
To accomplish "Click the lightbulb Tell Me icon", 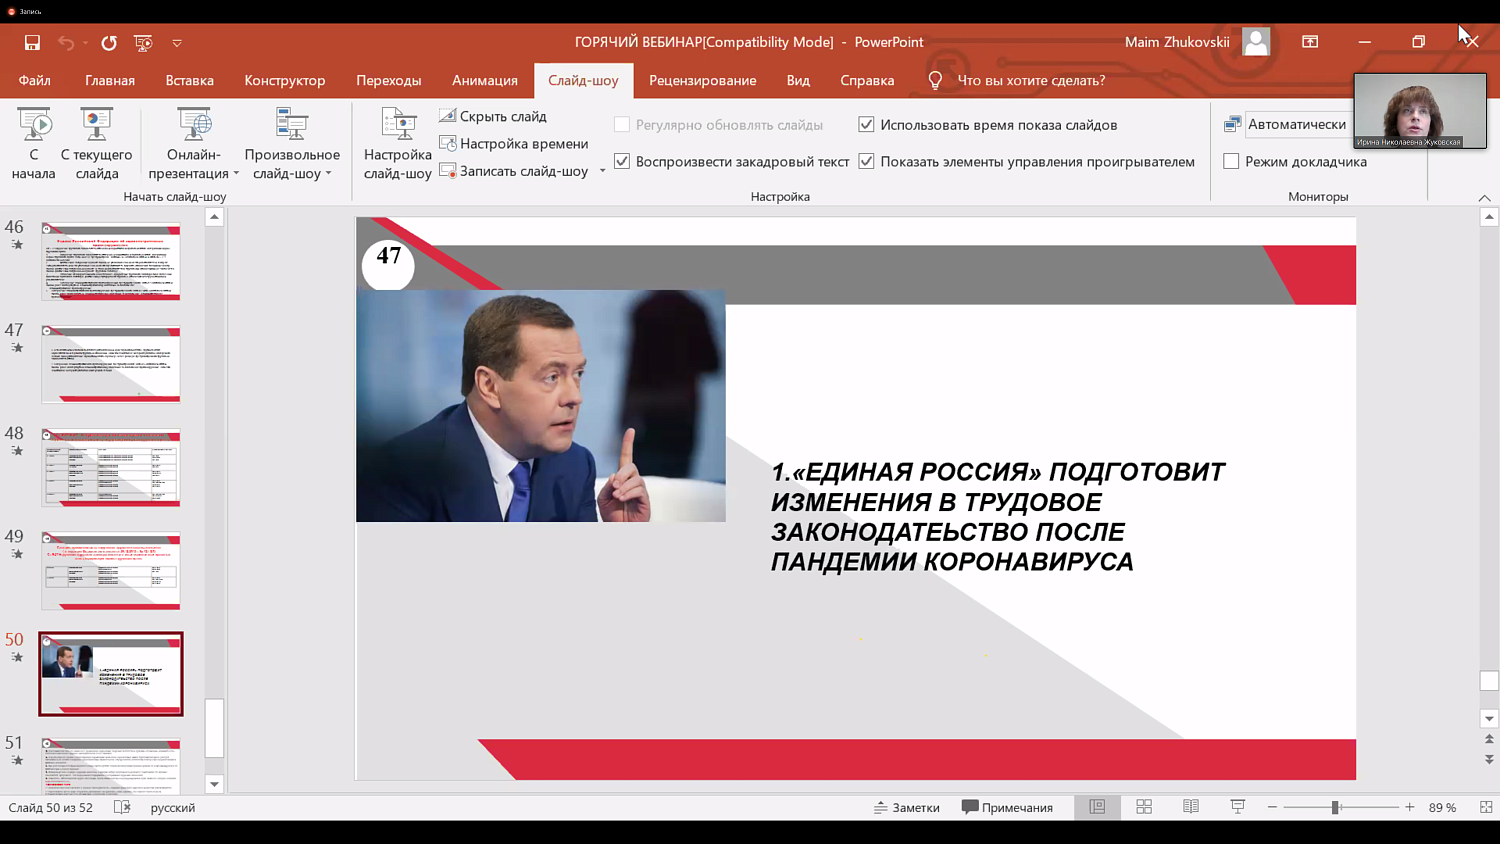I will click(935, 80).
